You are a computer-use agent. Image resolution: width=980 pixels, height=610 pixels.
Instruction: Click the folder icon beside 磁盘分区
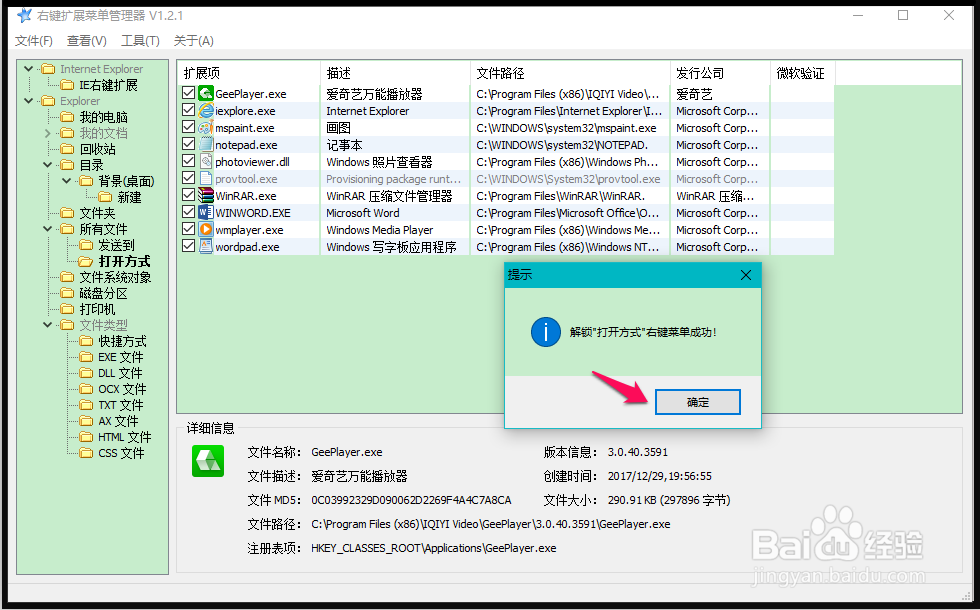pos(68,293)
